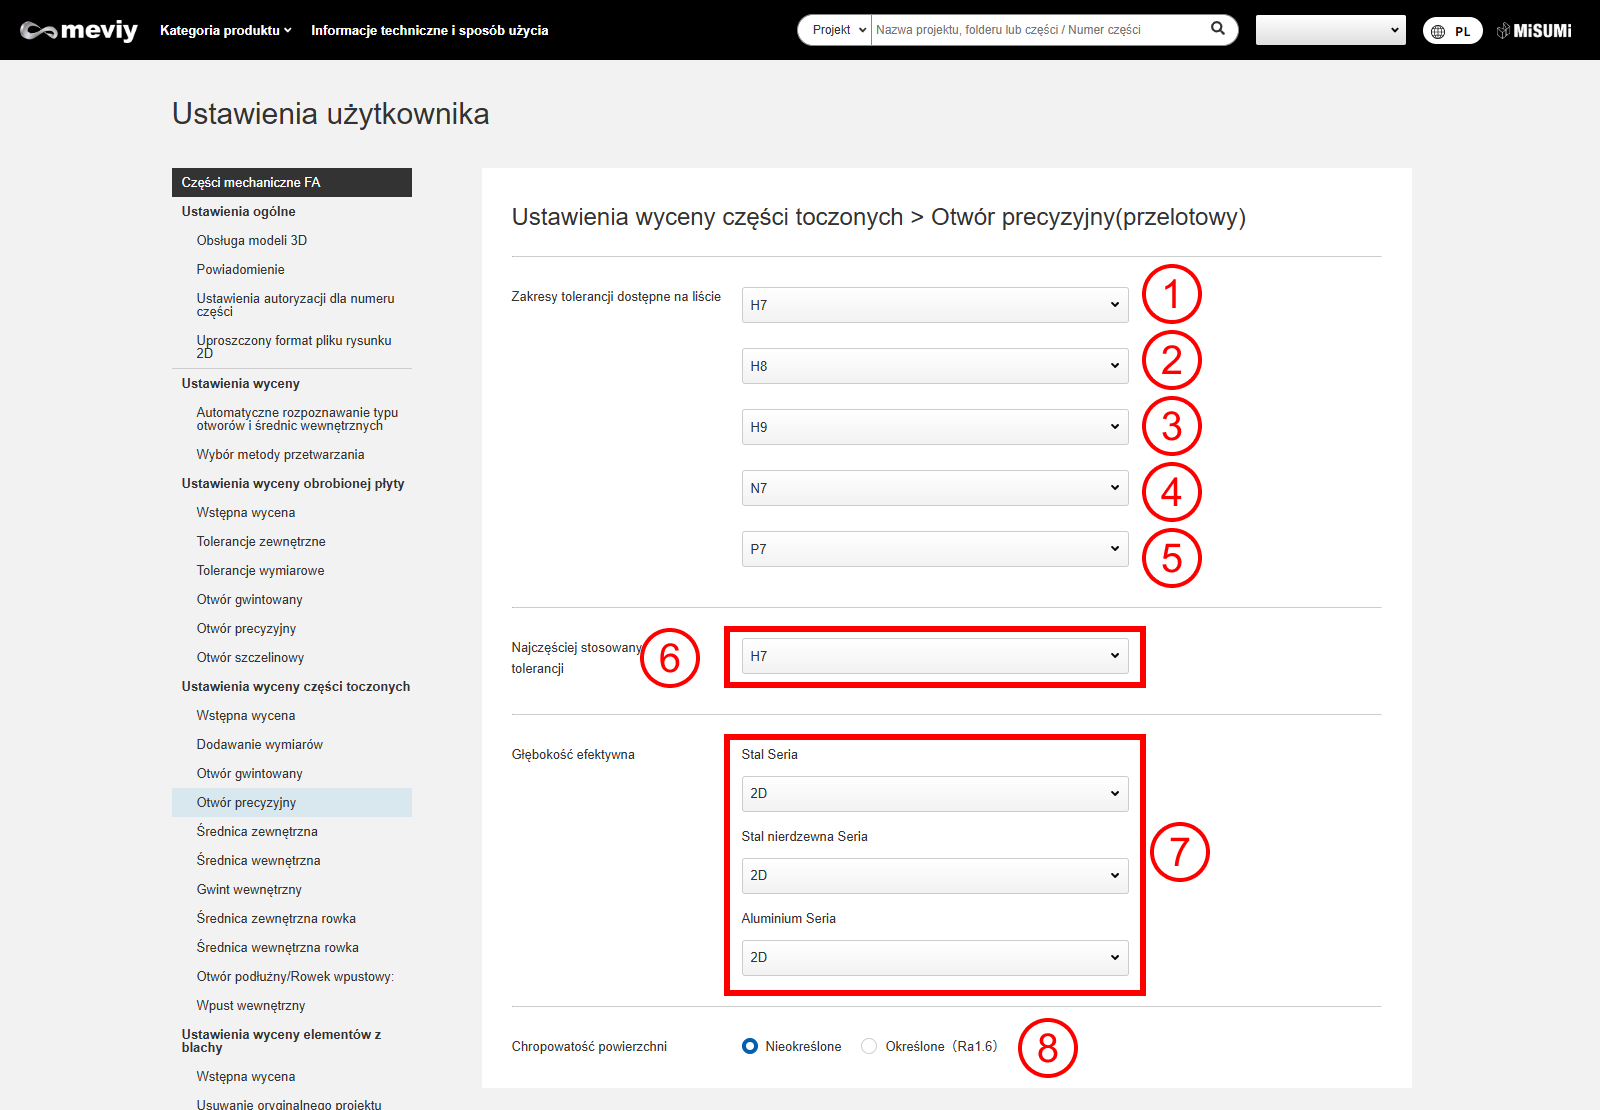Open Wybór metody przetwarzania settings
Screen dimensions: 1600x1110
click(280, 454)
